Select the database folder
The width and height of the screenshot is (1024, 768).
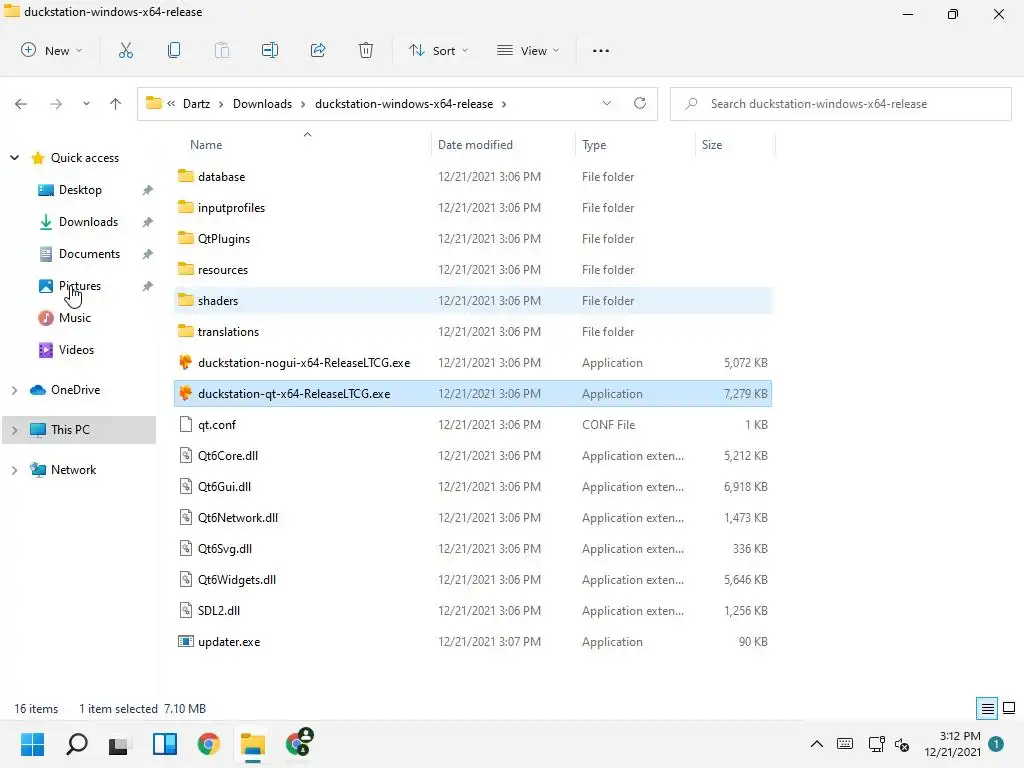pyautogui.click(x=473, y=177)
